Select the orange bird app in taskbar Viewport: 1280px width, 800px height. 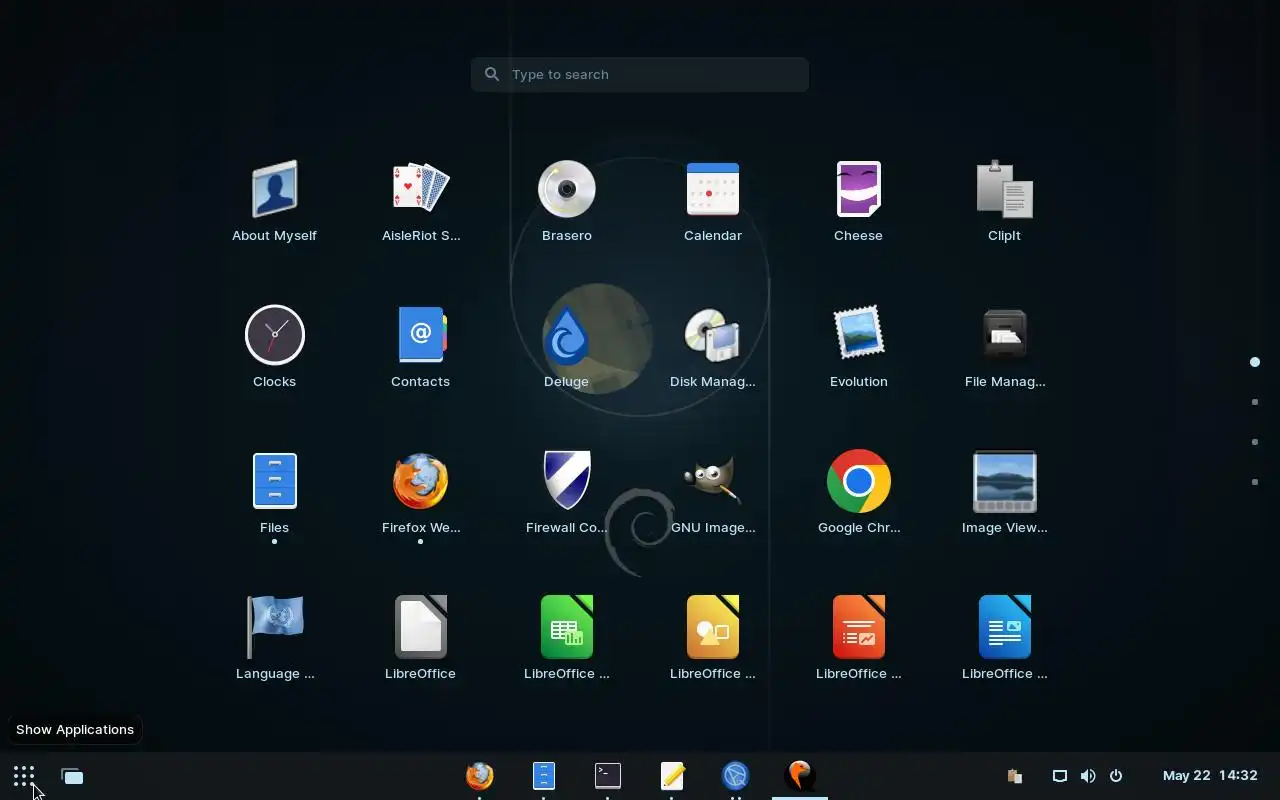click(800, 775)
